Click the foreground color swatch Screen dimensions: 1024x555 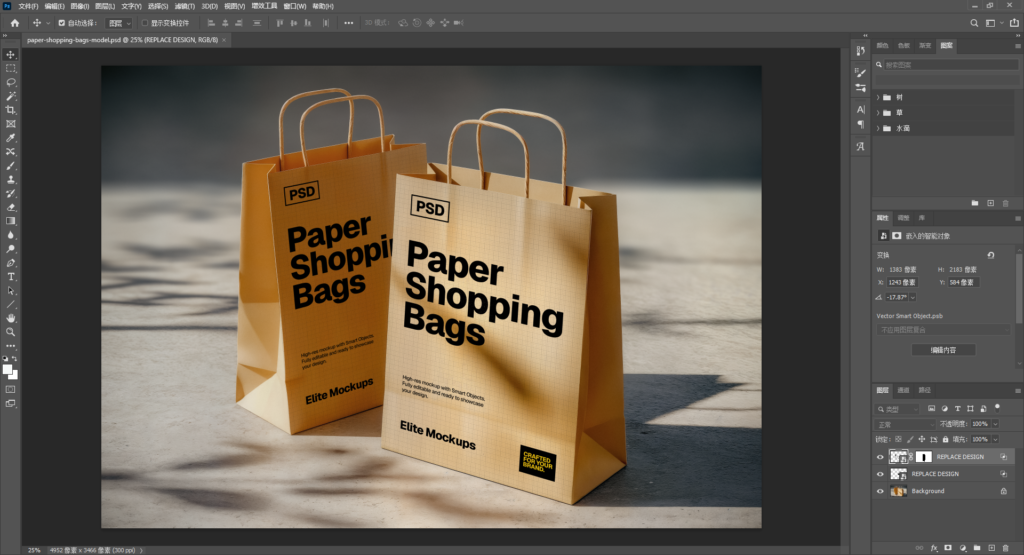[x=8, y=370]
